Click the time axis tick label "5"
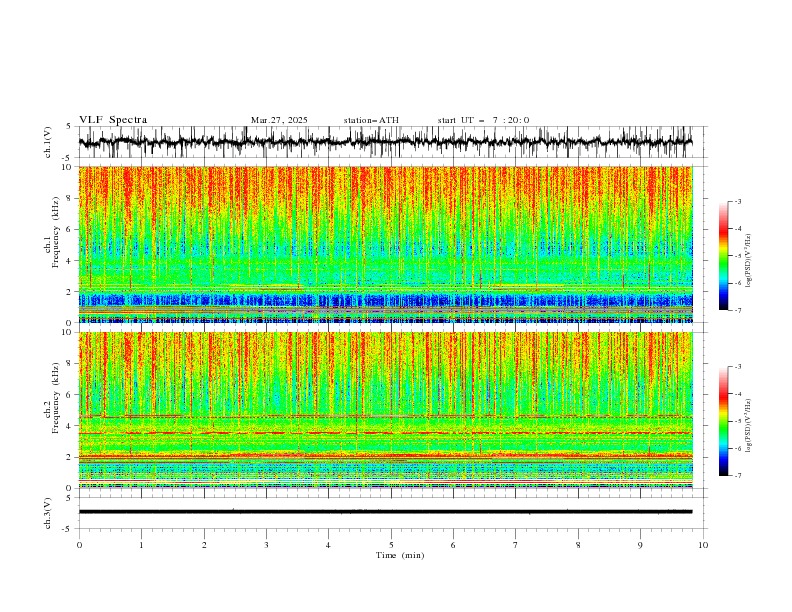The image size is (792, 612). pos(391,545)
